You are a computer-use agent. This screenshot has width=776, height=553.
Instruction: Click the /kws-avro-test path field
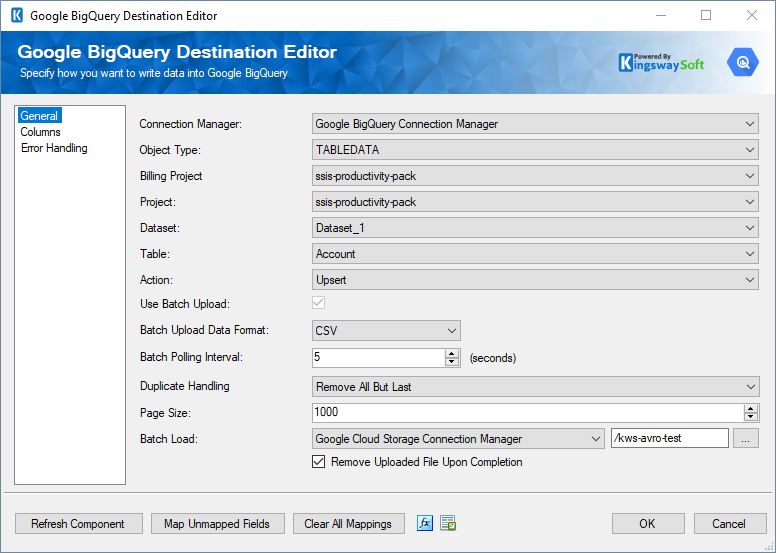click(670, 438)
